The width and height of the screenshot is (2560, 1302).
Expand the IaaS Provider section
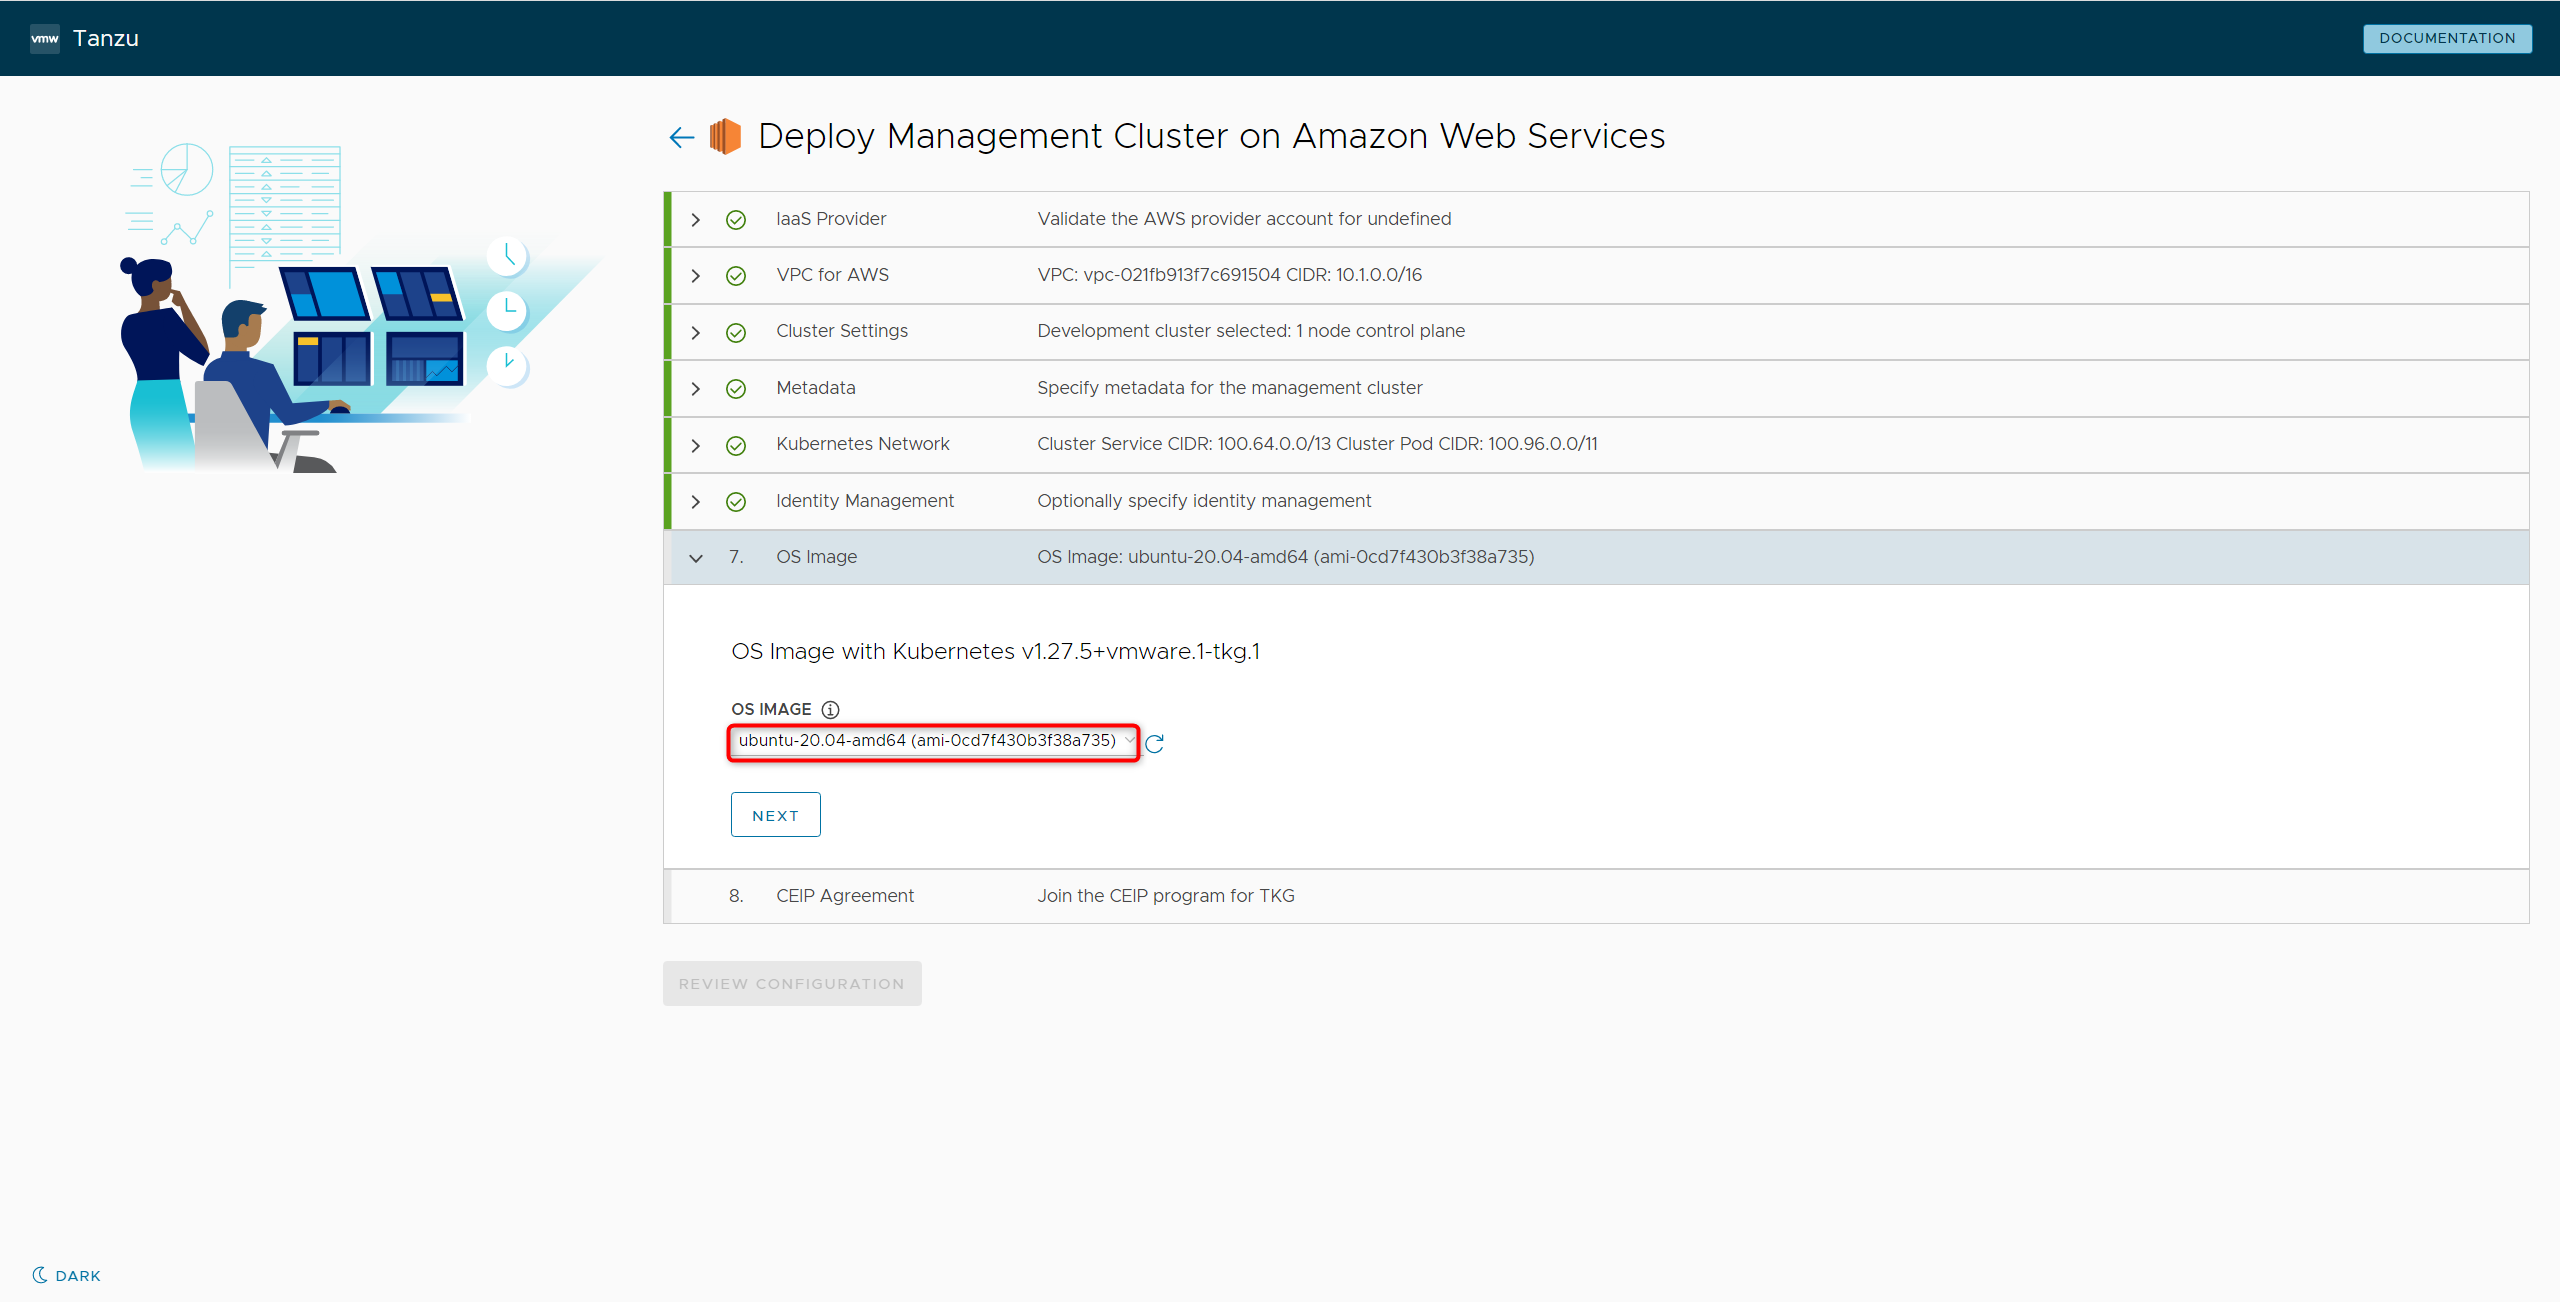pyautogui.click(x=696, y=219)
